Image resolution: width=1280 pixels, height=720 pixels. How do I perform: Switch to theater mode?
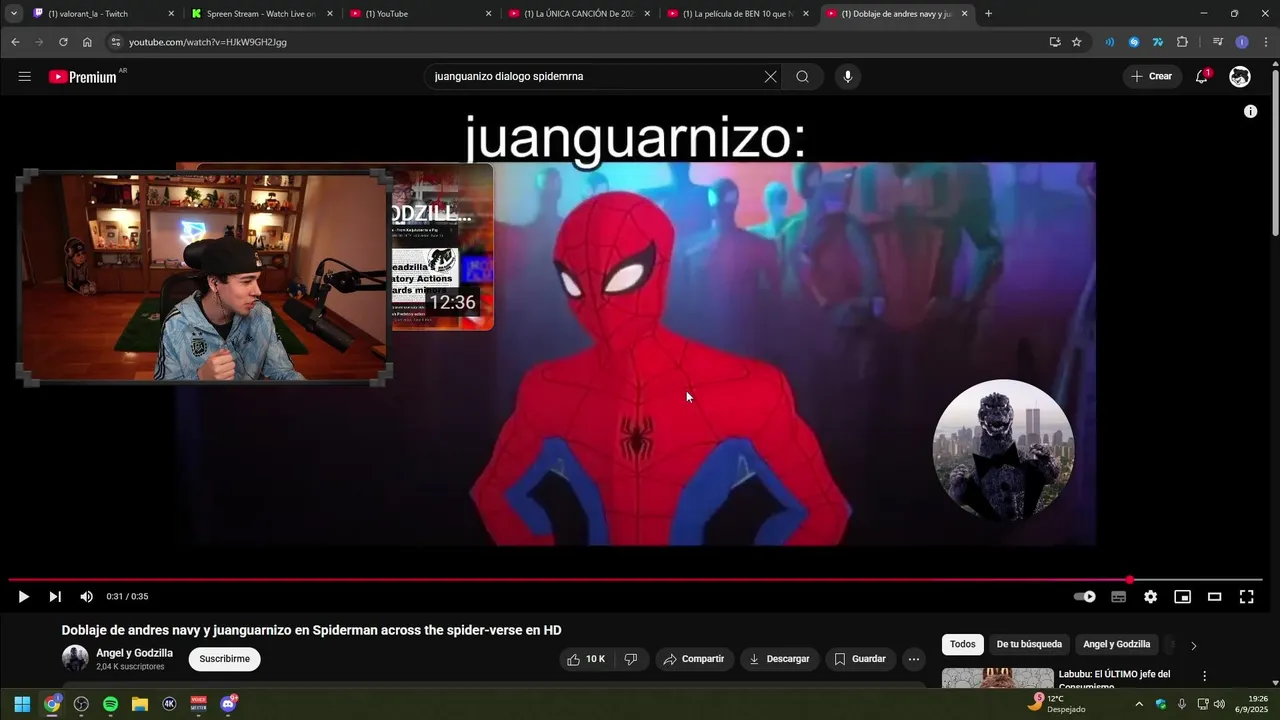[1214, 597]
